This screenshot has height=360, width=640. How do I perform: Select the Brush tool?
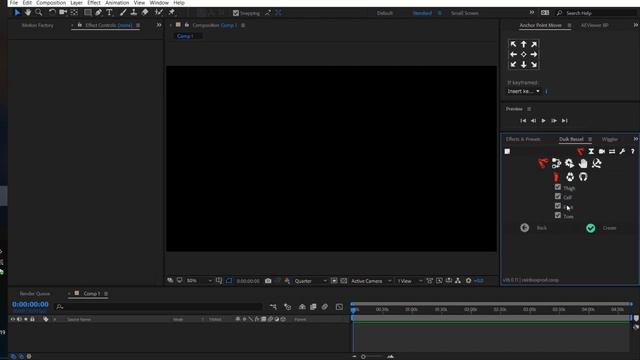123,13
